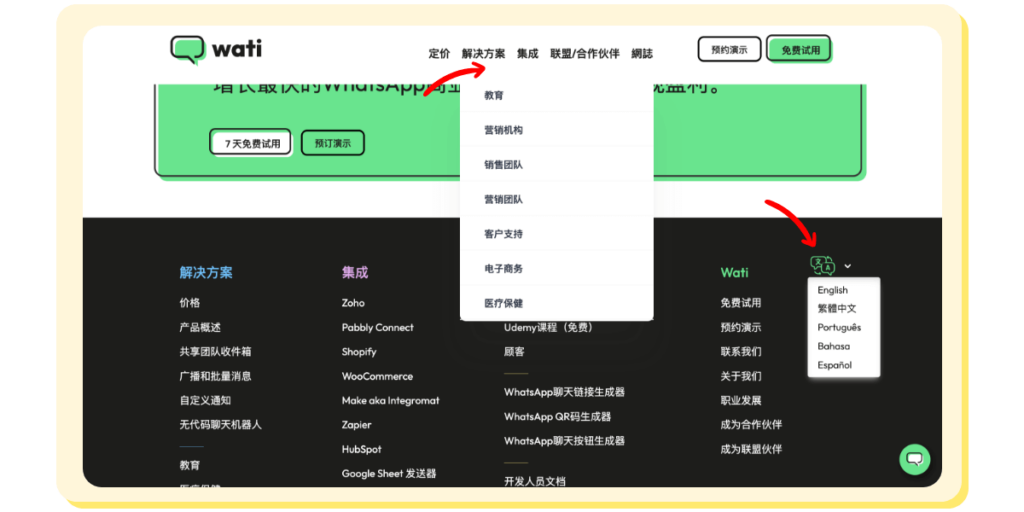Open the green chat widget
This screenshot has width=1024, height=512.
tap(914, 459)
